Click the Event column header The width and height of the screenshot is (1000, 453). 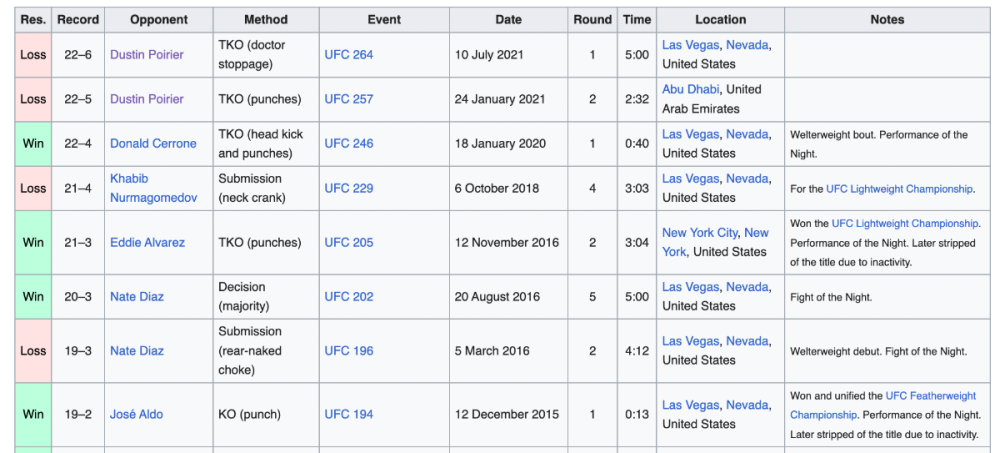(384, 20)
